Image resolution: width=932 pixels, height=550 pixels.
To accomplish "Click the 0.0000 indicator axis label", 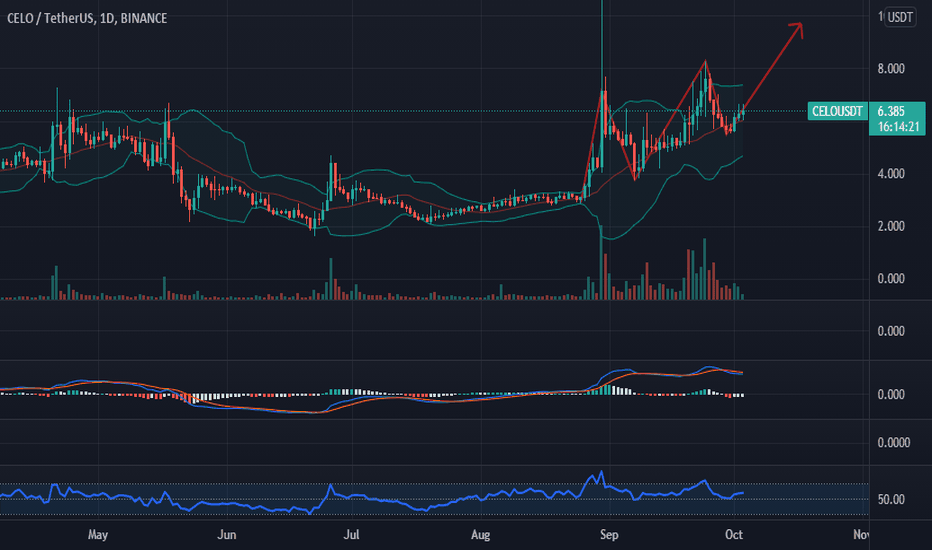I will pyautogui.click(x=893, y=442).
